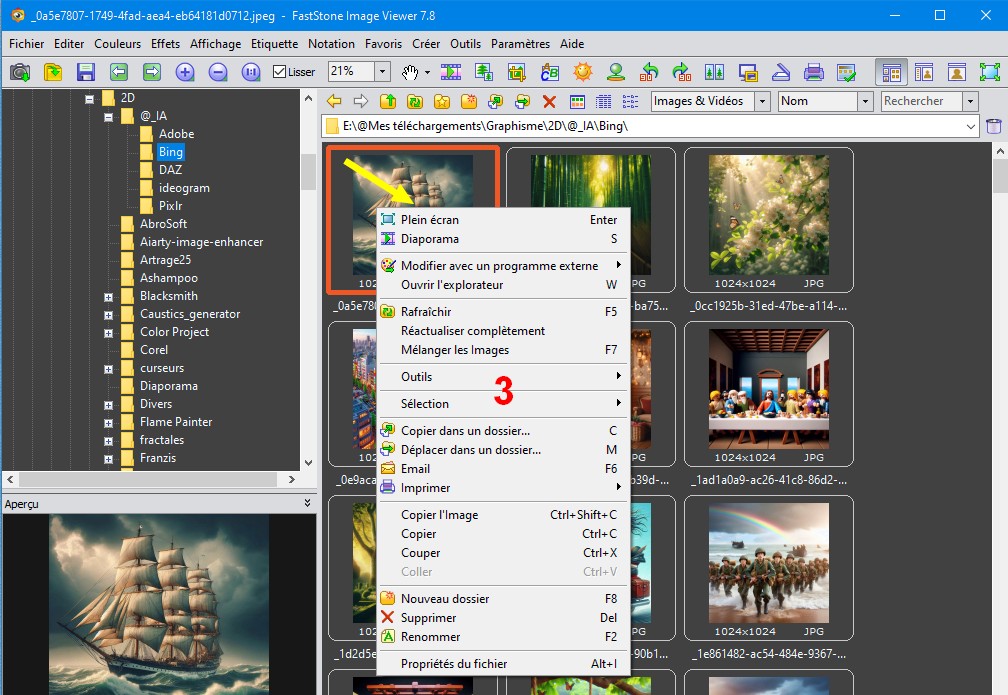Screen dimensions: 1008x695
Task: Collapse the 2D folder tree node
Action: pyautogui.click(x=89, y=99)
